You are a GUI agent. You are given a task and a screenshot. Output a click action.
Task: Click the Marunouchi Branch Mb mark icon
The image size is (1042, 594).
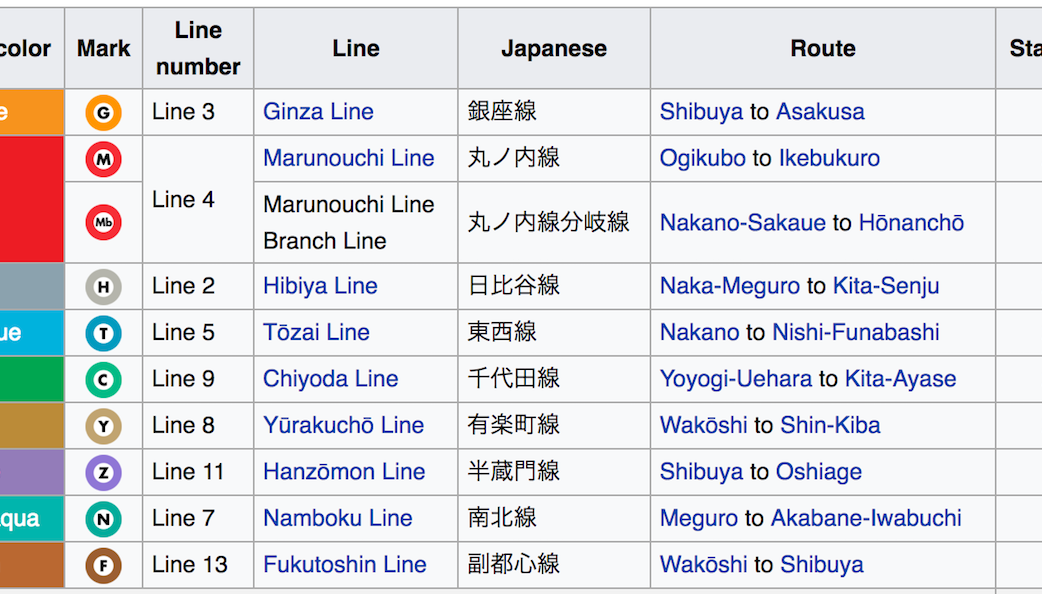[103, 223]
